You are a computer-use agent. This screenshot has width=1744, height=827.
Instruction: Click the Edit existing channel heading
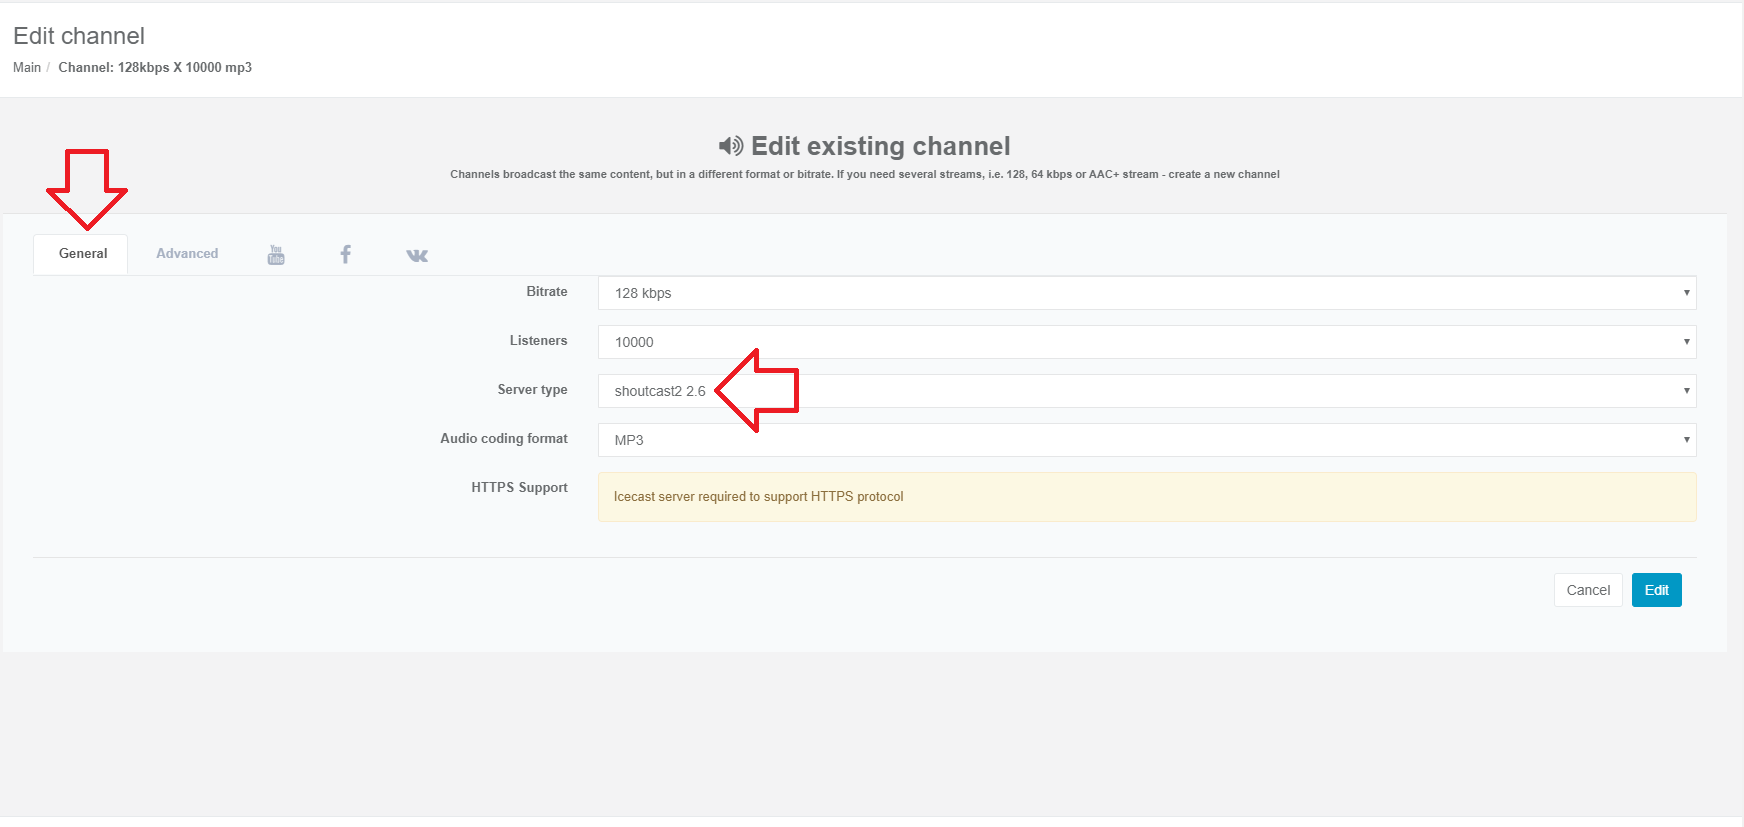[880, 146]
